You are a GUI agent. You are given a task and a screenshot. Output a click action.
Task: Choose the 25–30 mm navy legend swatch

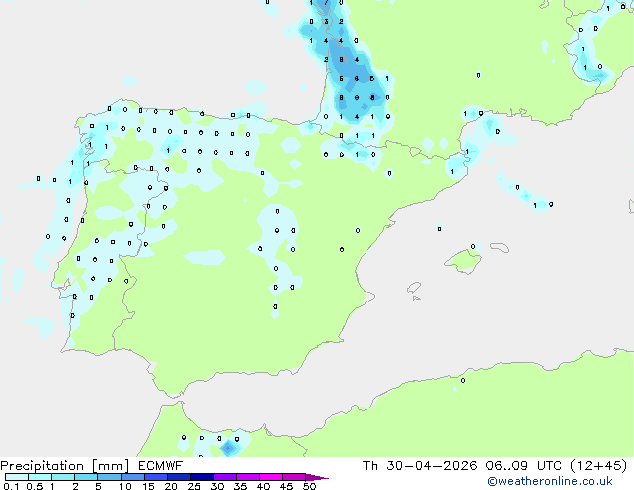coord(201,477)
